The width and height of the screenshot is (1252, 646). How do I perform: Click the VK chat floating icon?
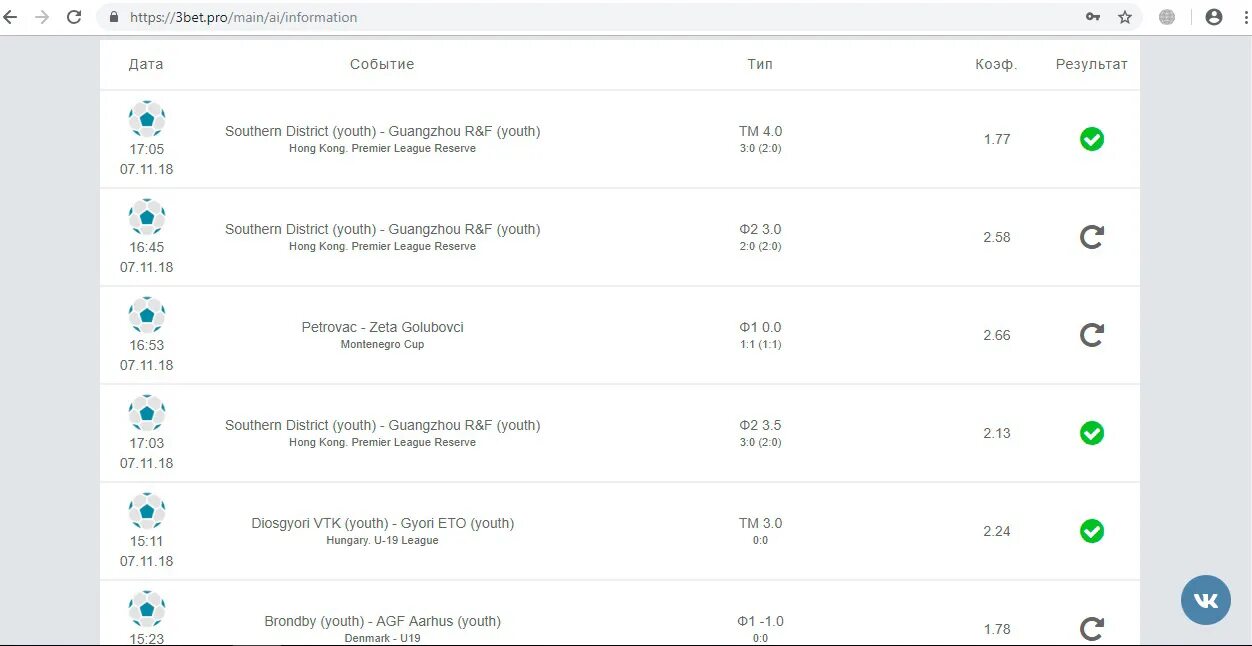[1205, 600]
